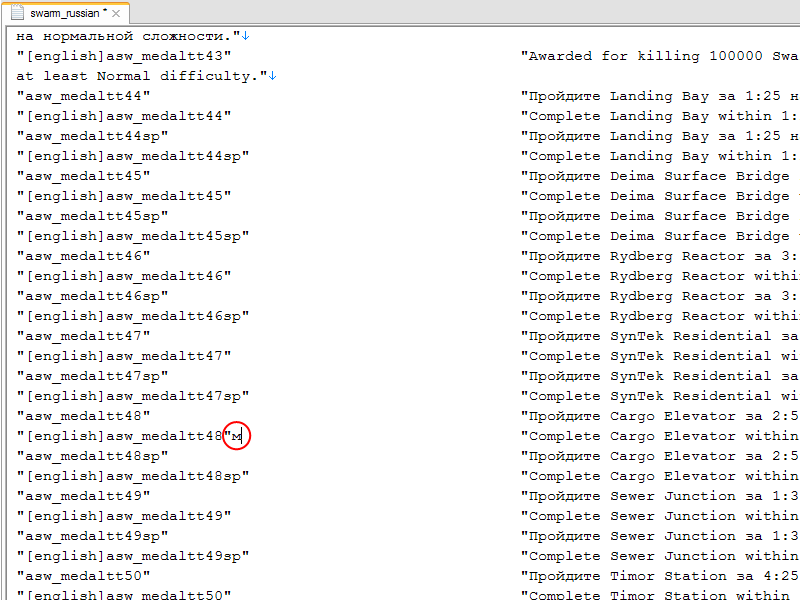
Task: Click the key "asw_medaltt44sp"
Action: click(92, 136)
